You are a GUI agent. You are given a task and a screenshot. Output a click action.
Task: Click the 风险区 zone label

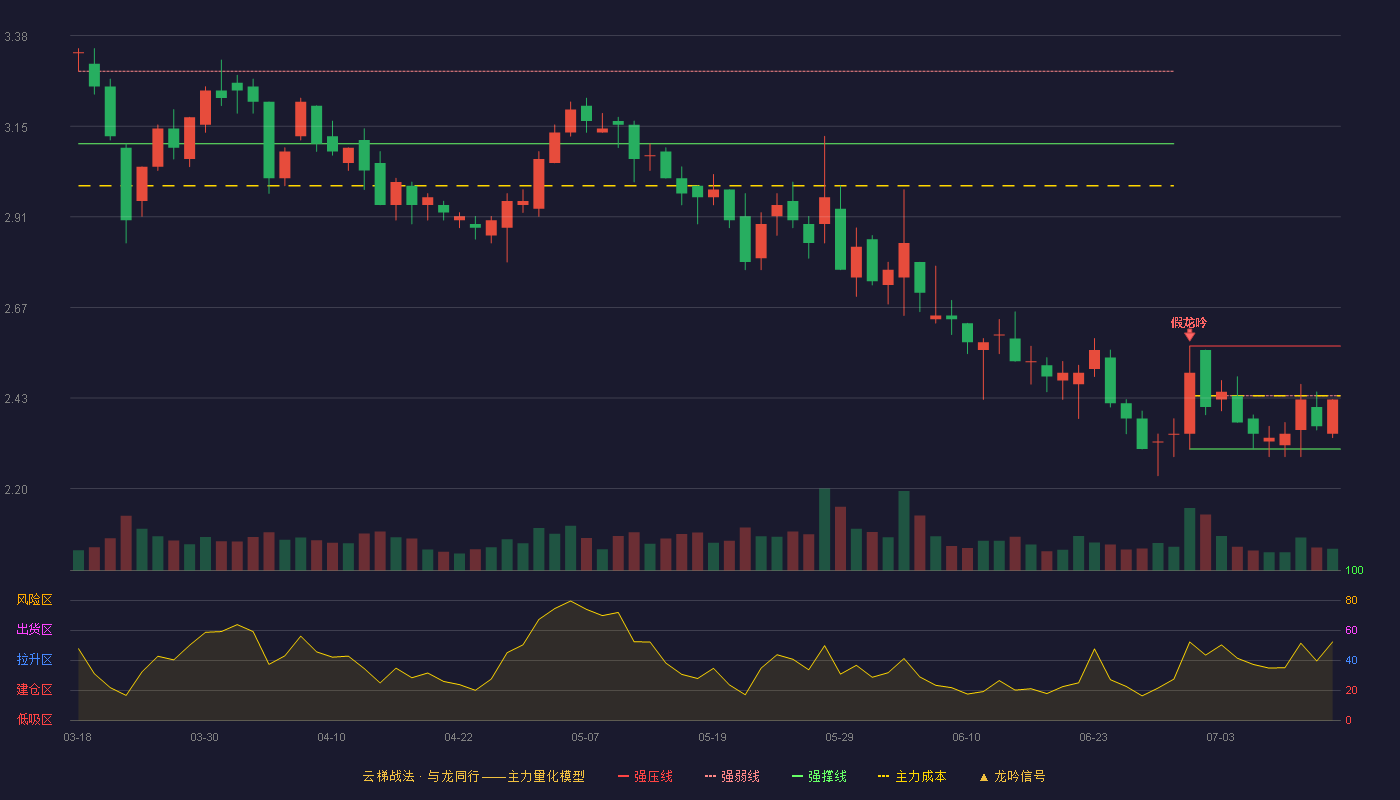coord(34,600)
